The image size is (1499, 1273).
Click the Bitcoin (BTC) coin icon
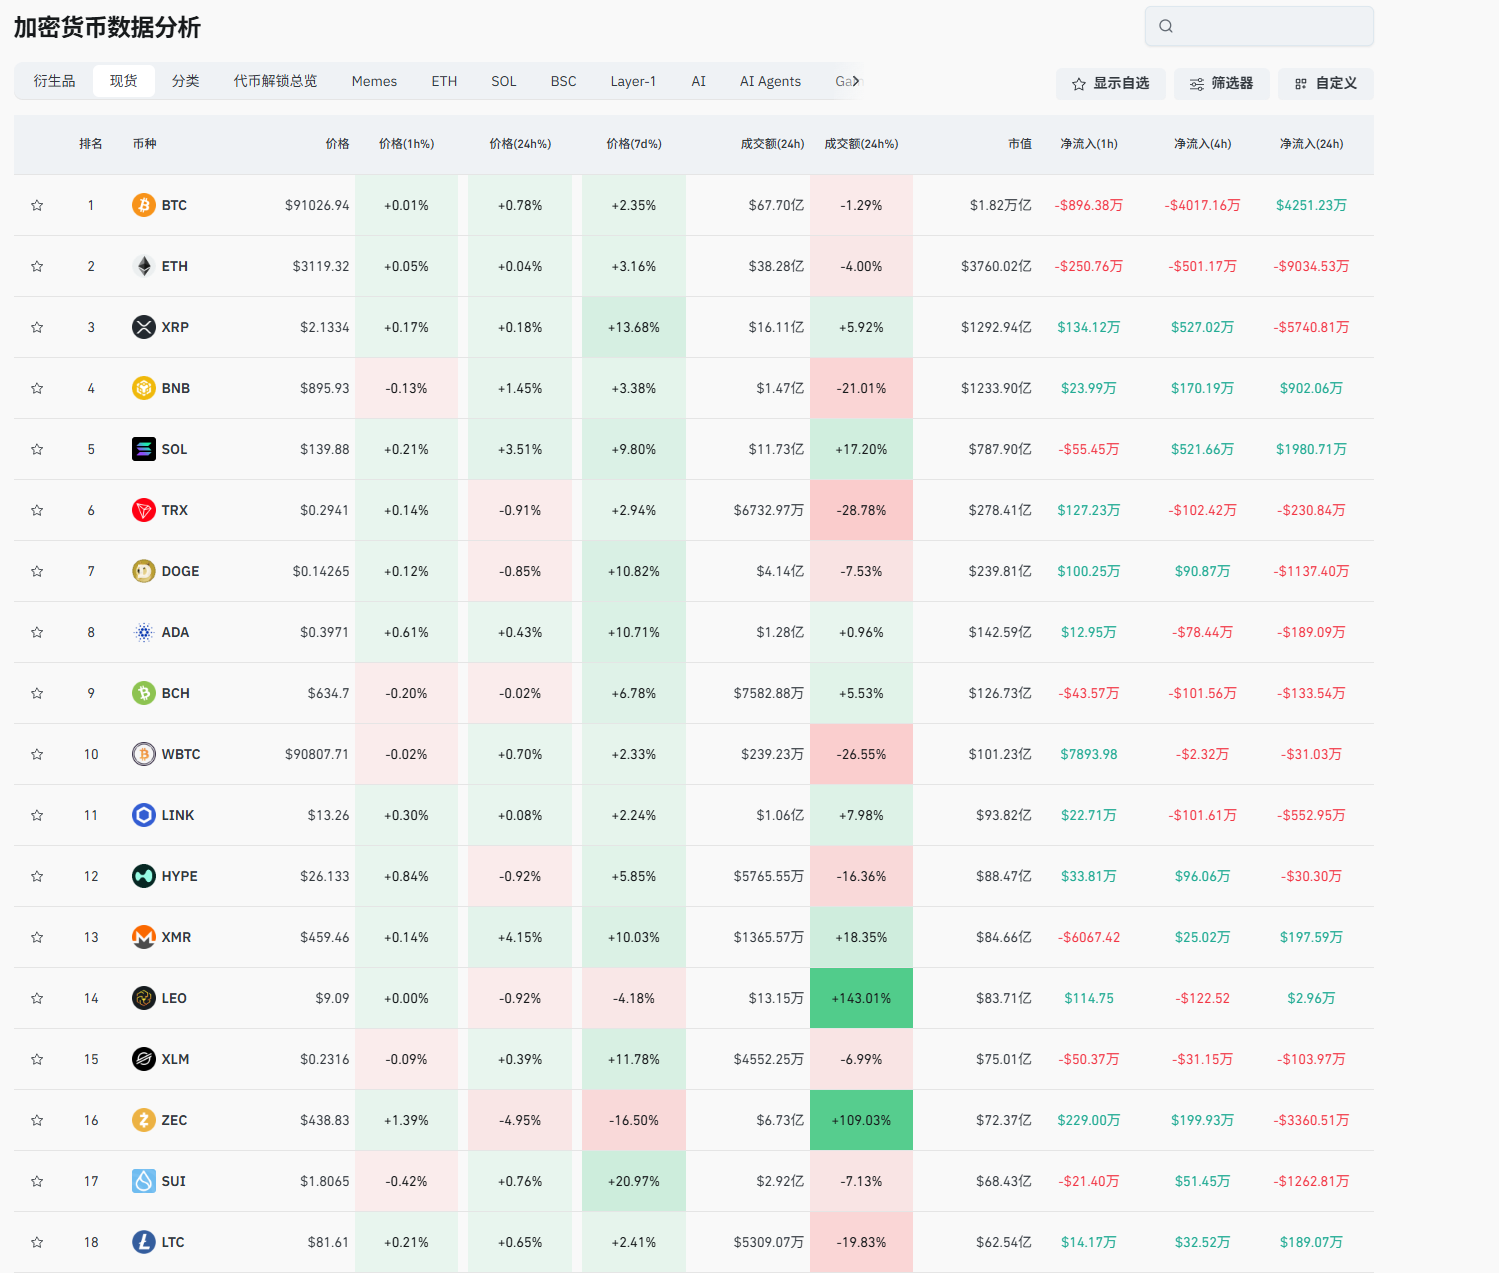click(x=144, y=205)
